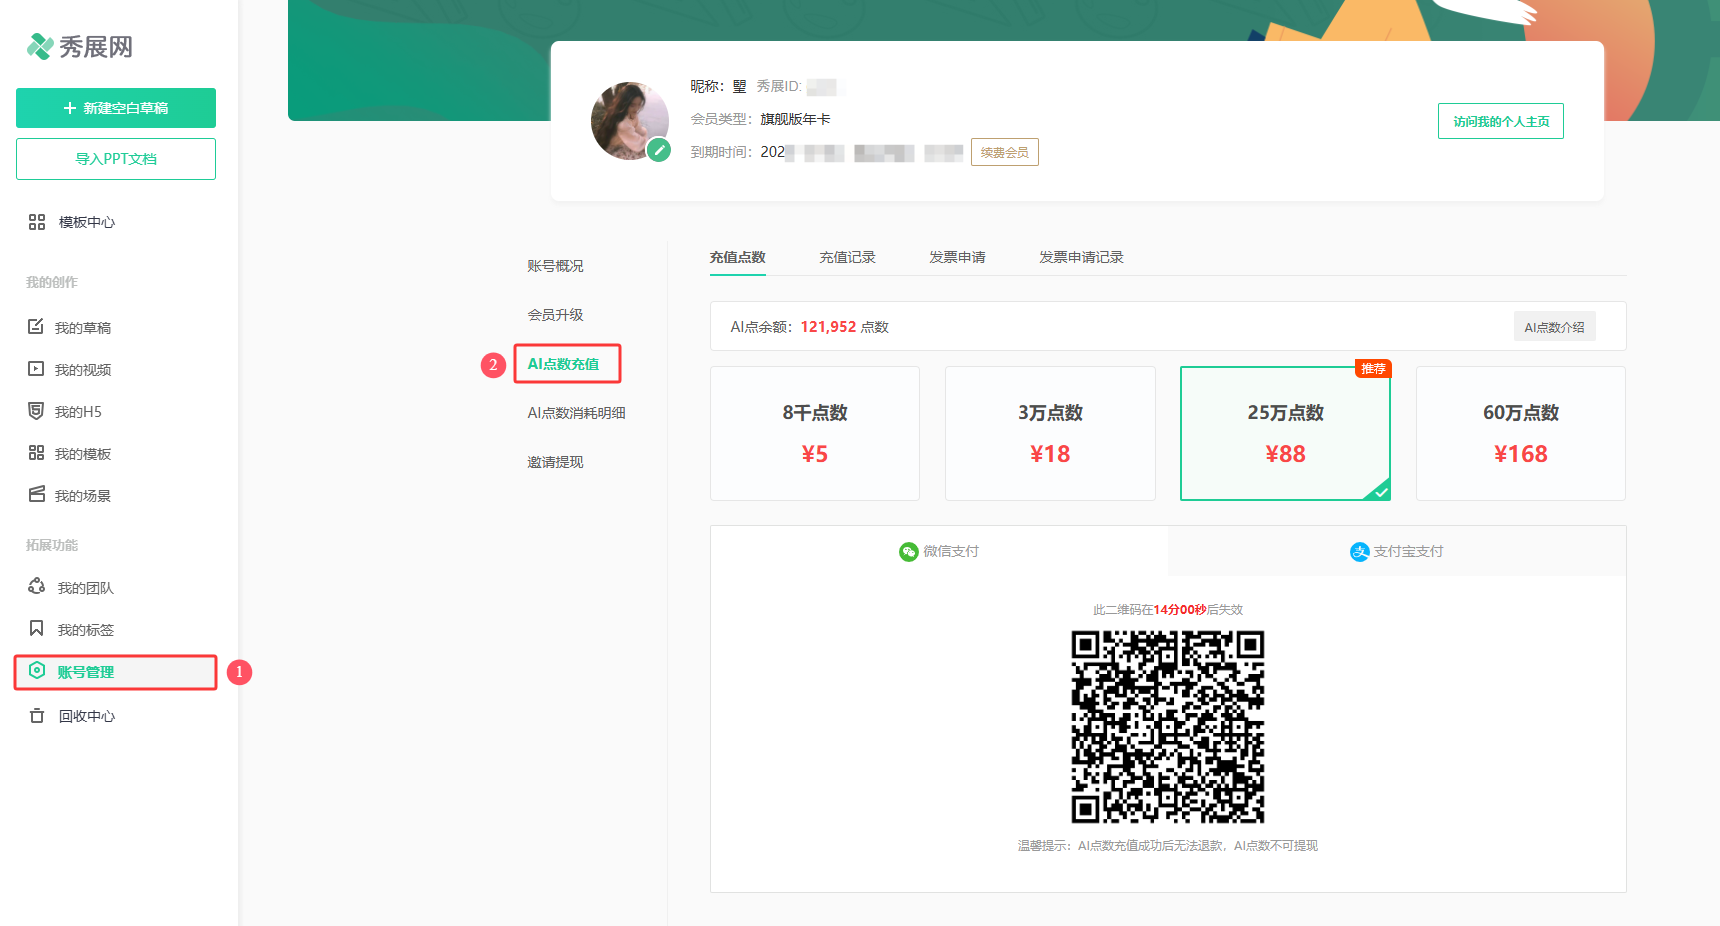1720x926 pixels.
Task: Select 我的H5 text in sidebar
Action: pyautogui.click(x=78, y=412)
